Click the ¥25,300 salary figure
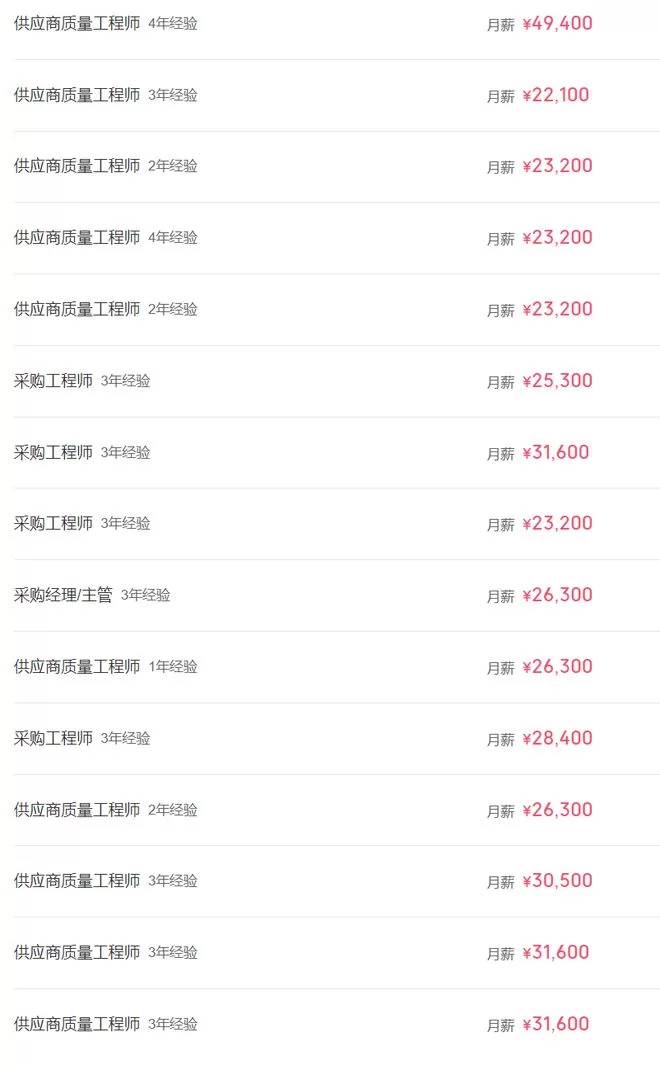The width and height of the screenshot is (660, 1065). [557, 381]
